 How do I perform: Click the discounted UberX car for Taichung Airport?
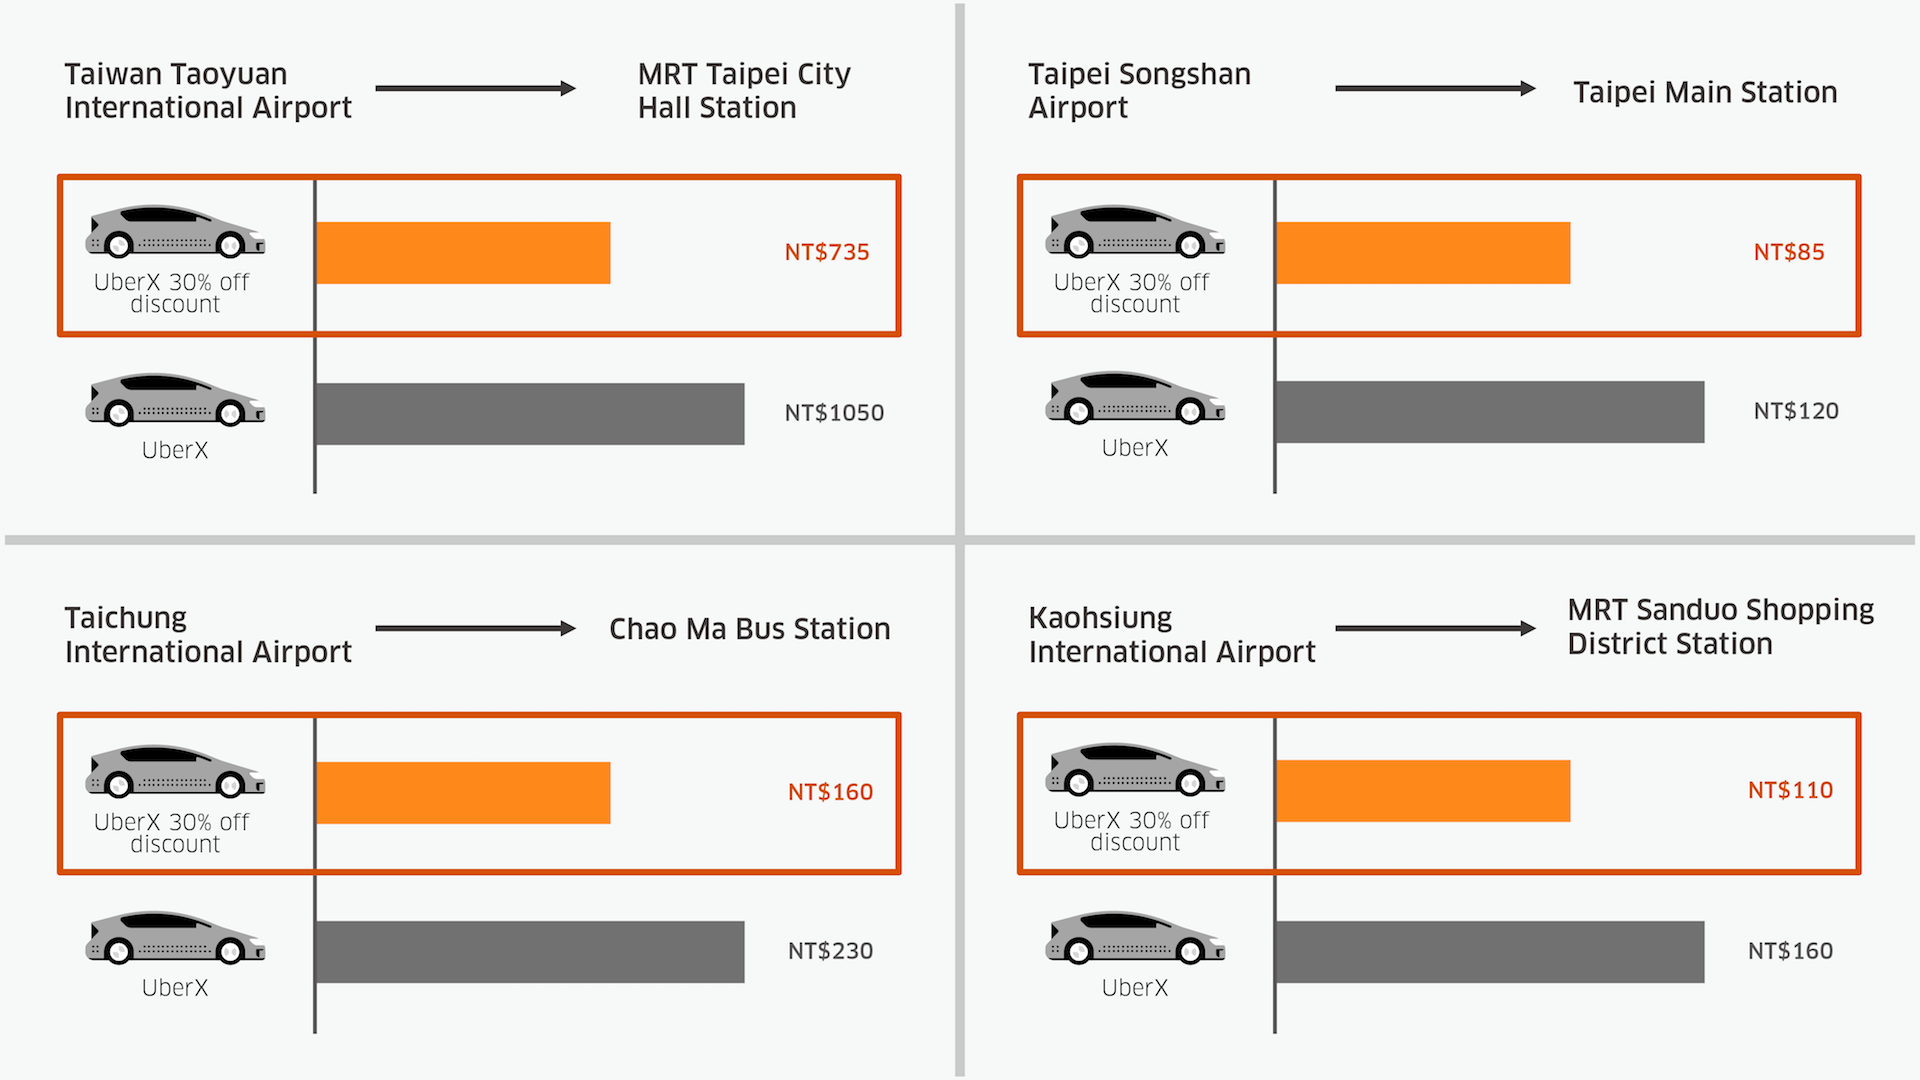pos(175,772)
